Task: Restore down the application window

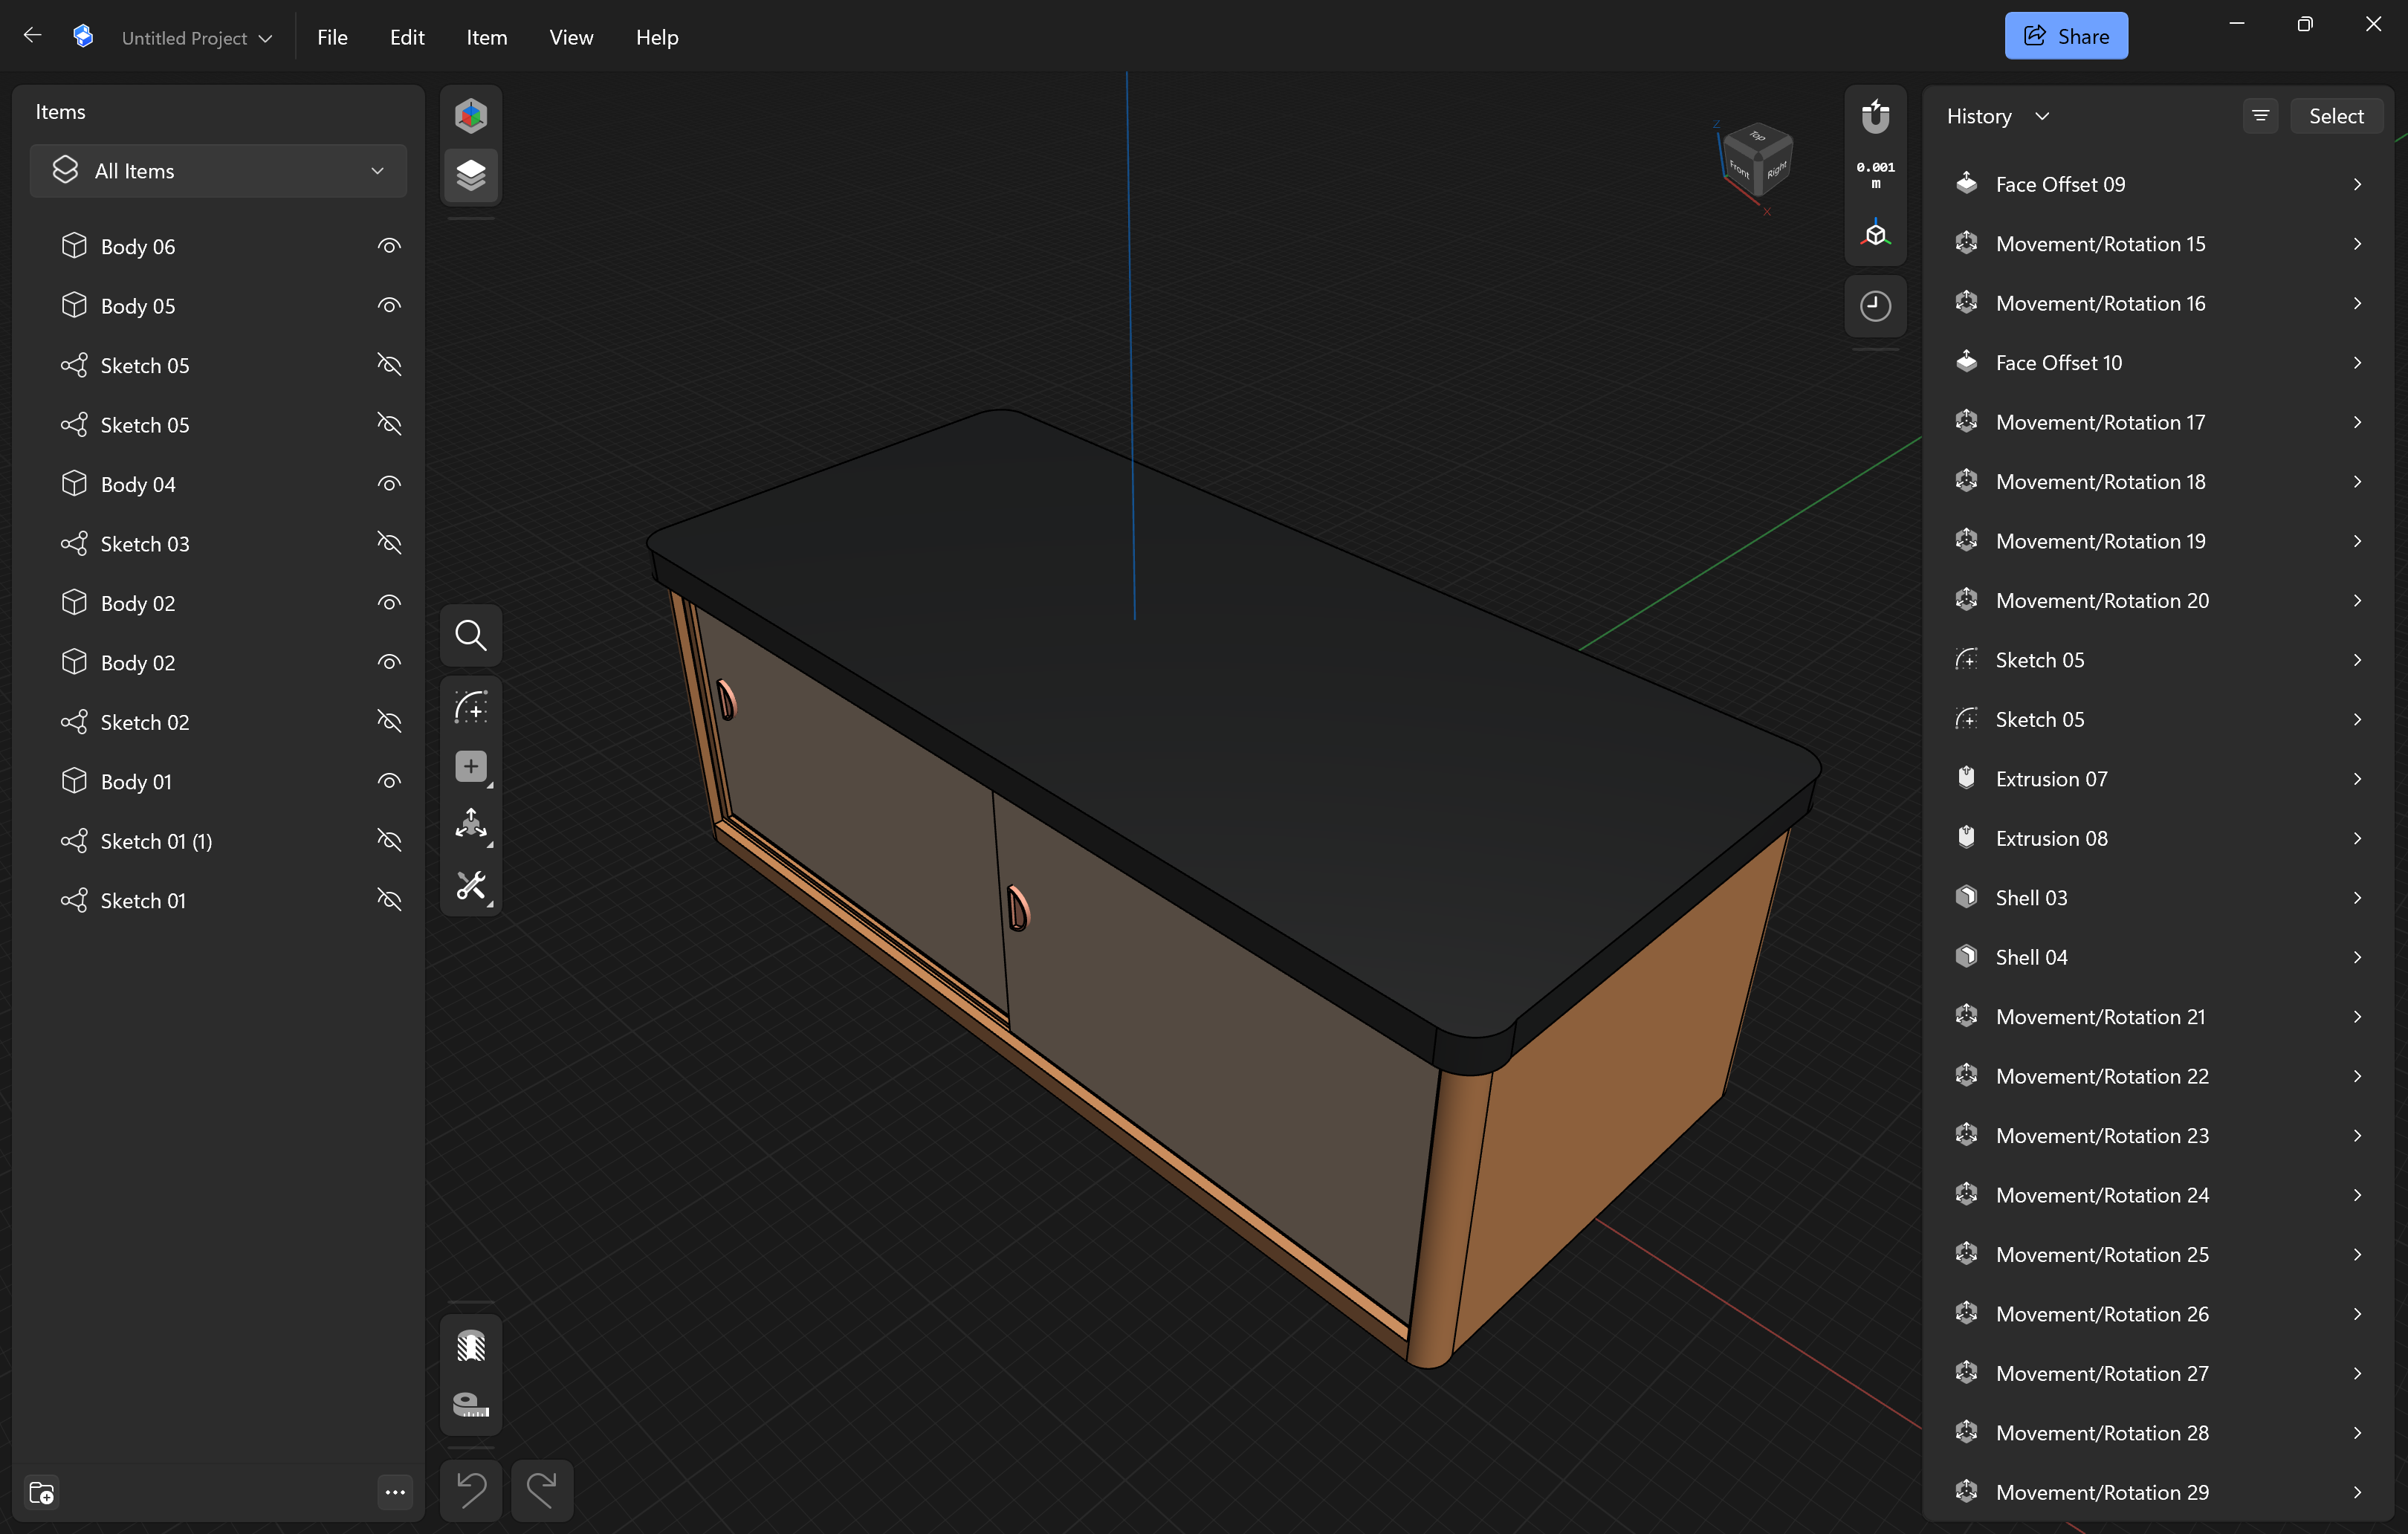Action: (x=2305, y=24)
